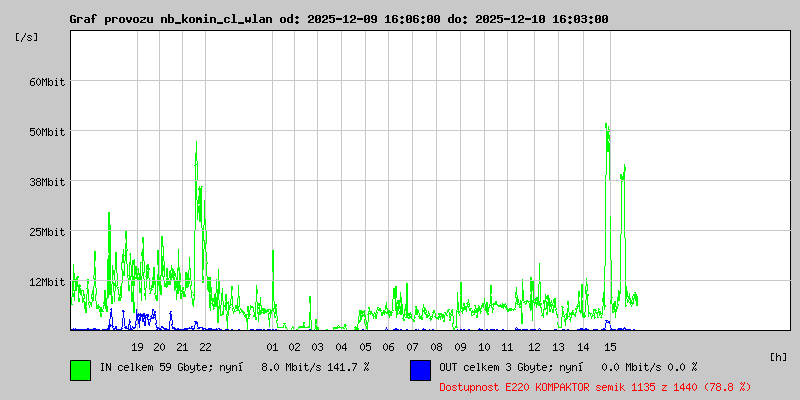Click the 12Mbit vertical axis label
The image size is (800, 400).
pyautogui.click(x=46, y=282)
